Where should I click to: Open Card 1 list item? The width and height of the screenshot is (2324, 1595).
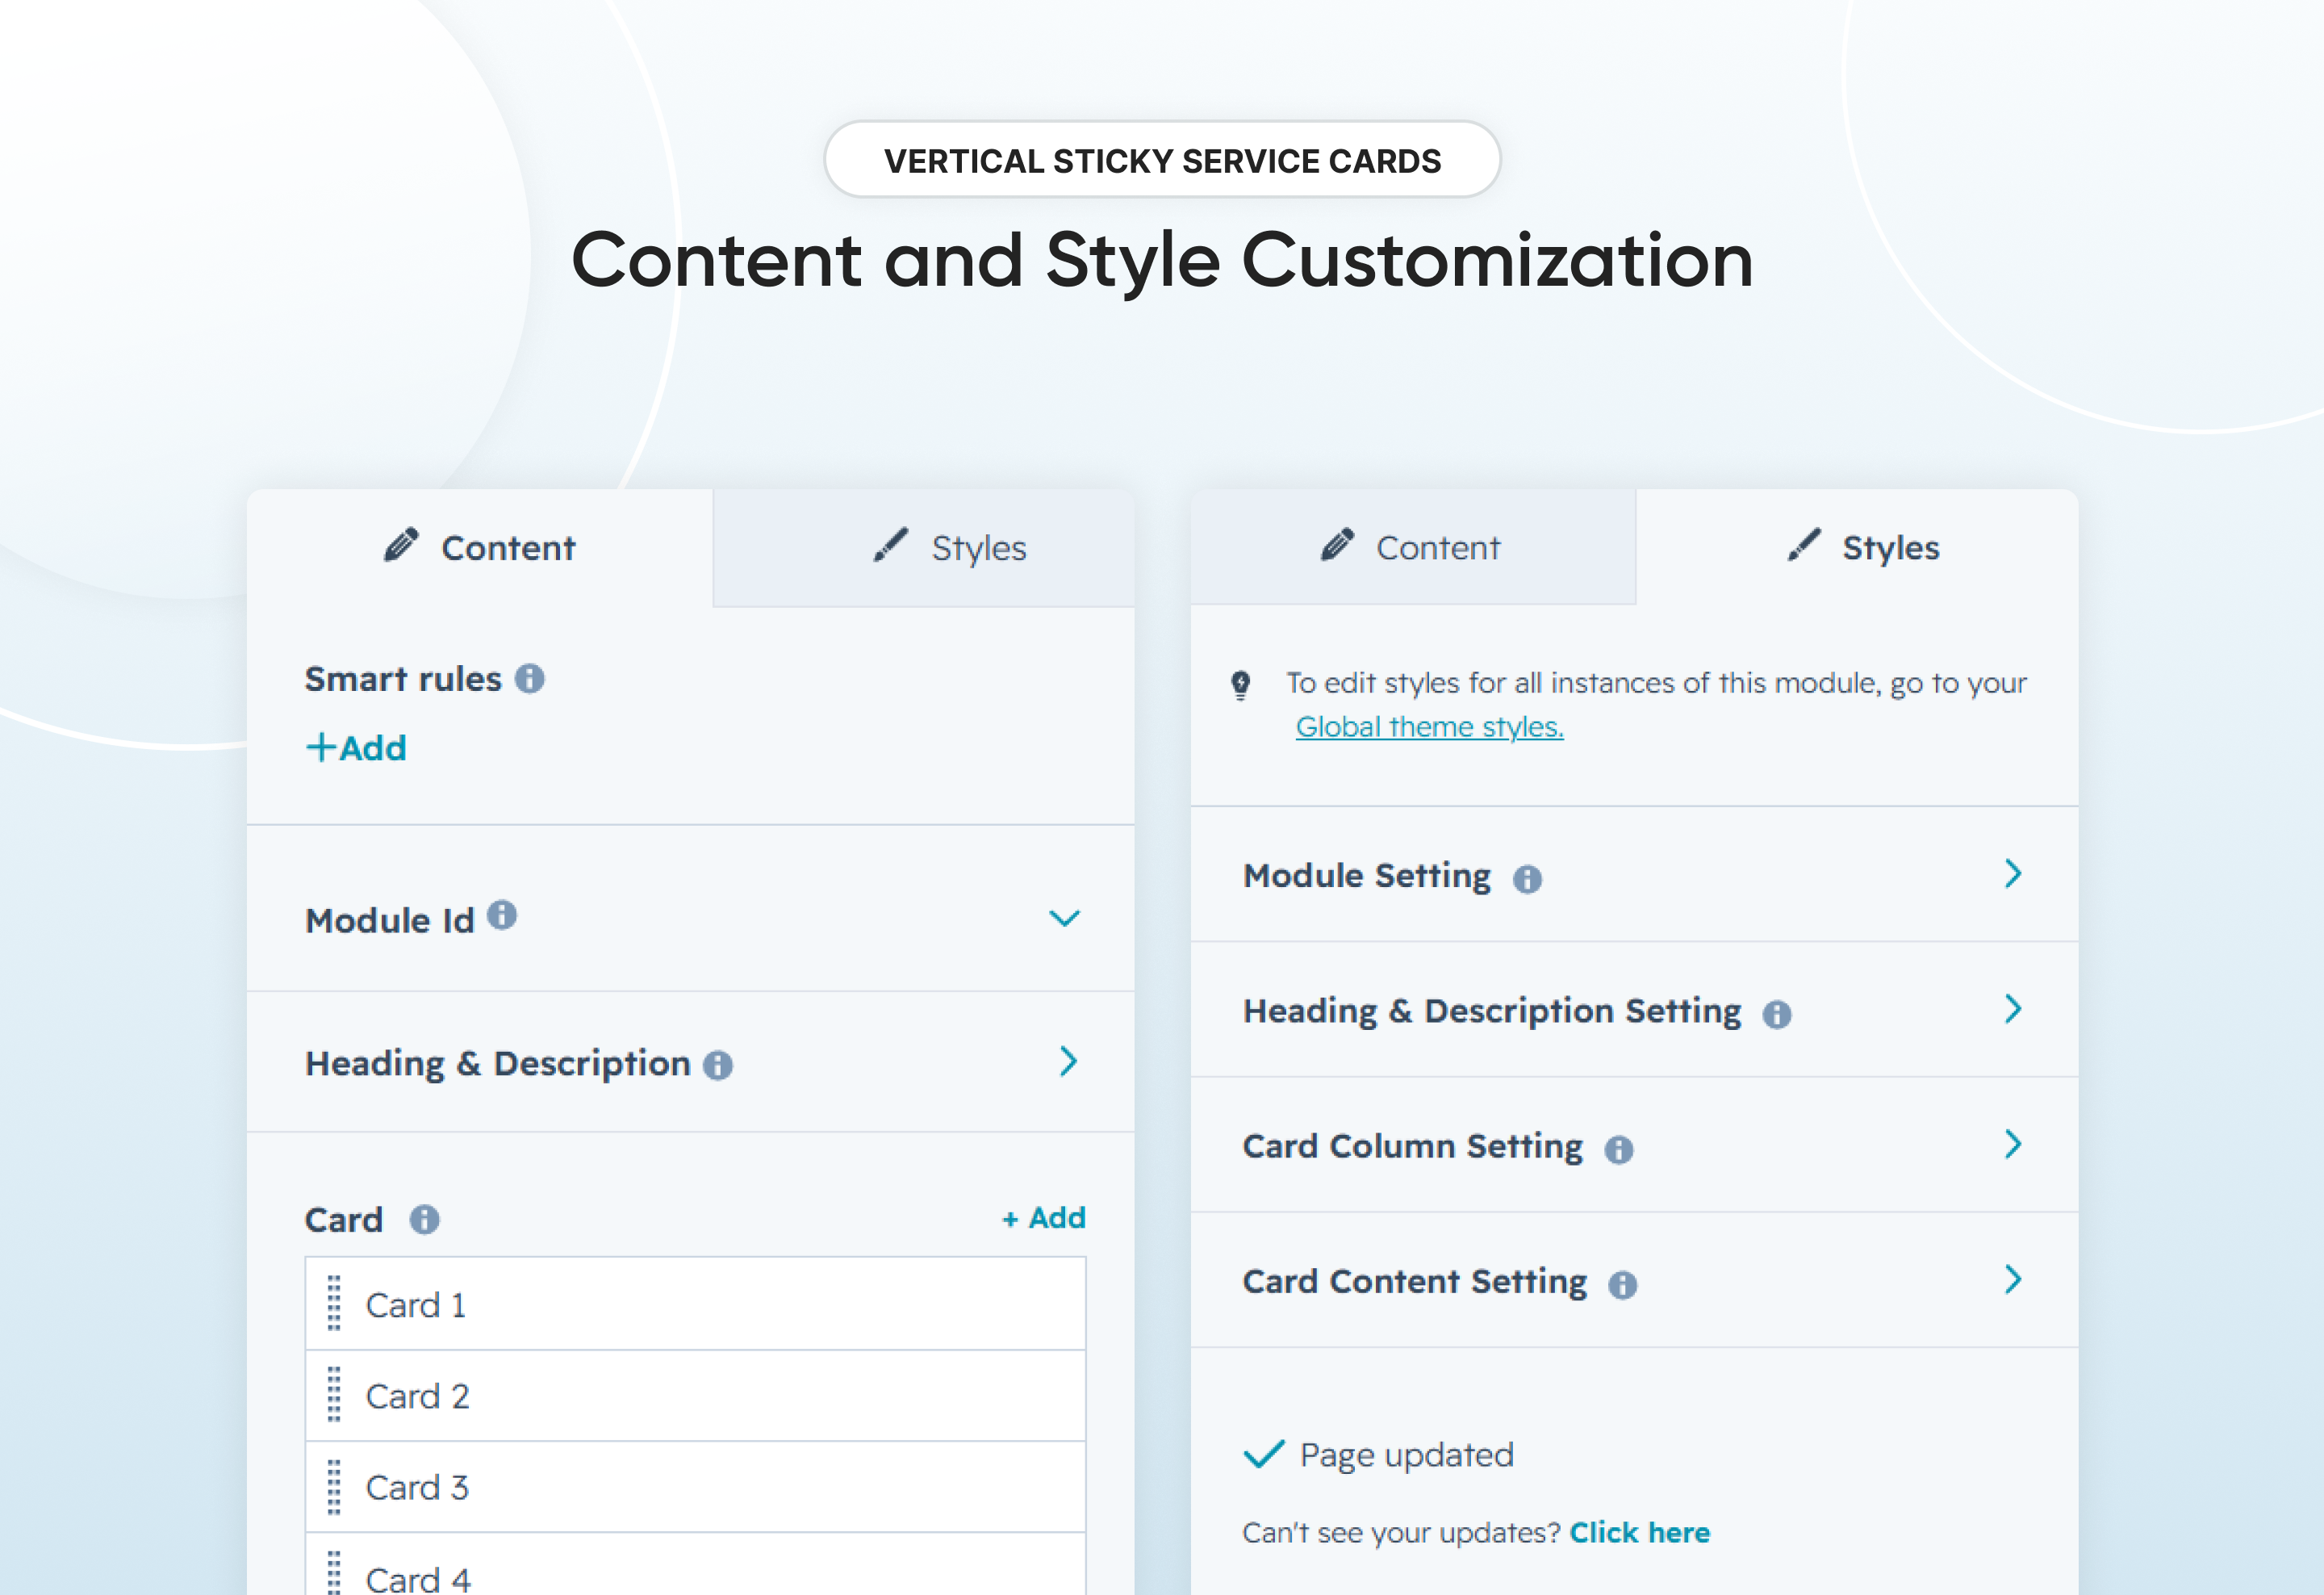point(695,1304)
